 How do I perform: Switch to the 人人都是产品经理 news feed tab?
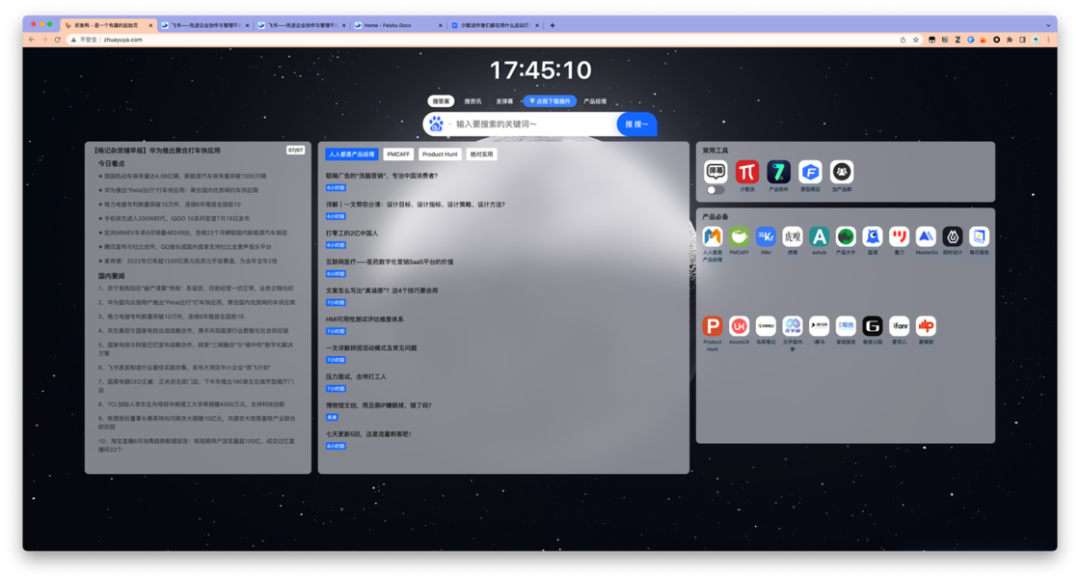click(351, 154)
